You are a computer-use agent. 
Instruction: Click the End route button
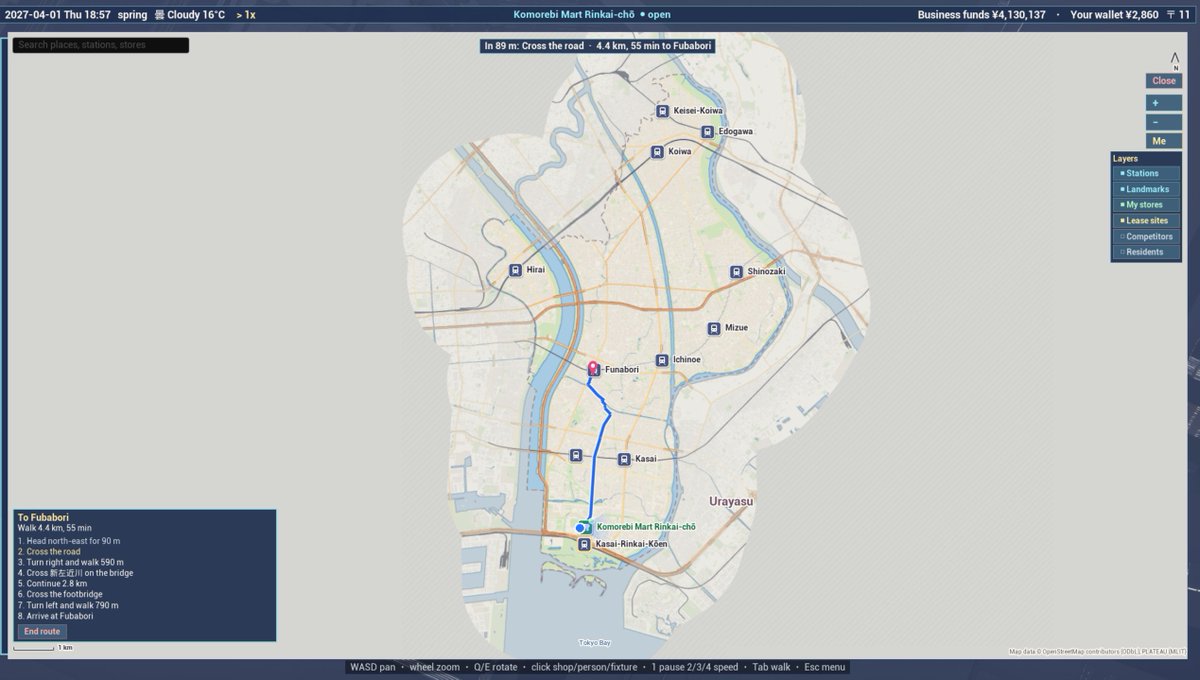click(42, 632)
